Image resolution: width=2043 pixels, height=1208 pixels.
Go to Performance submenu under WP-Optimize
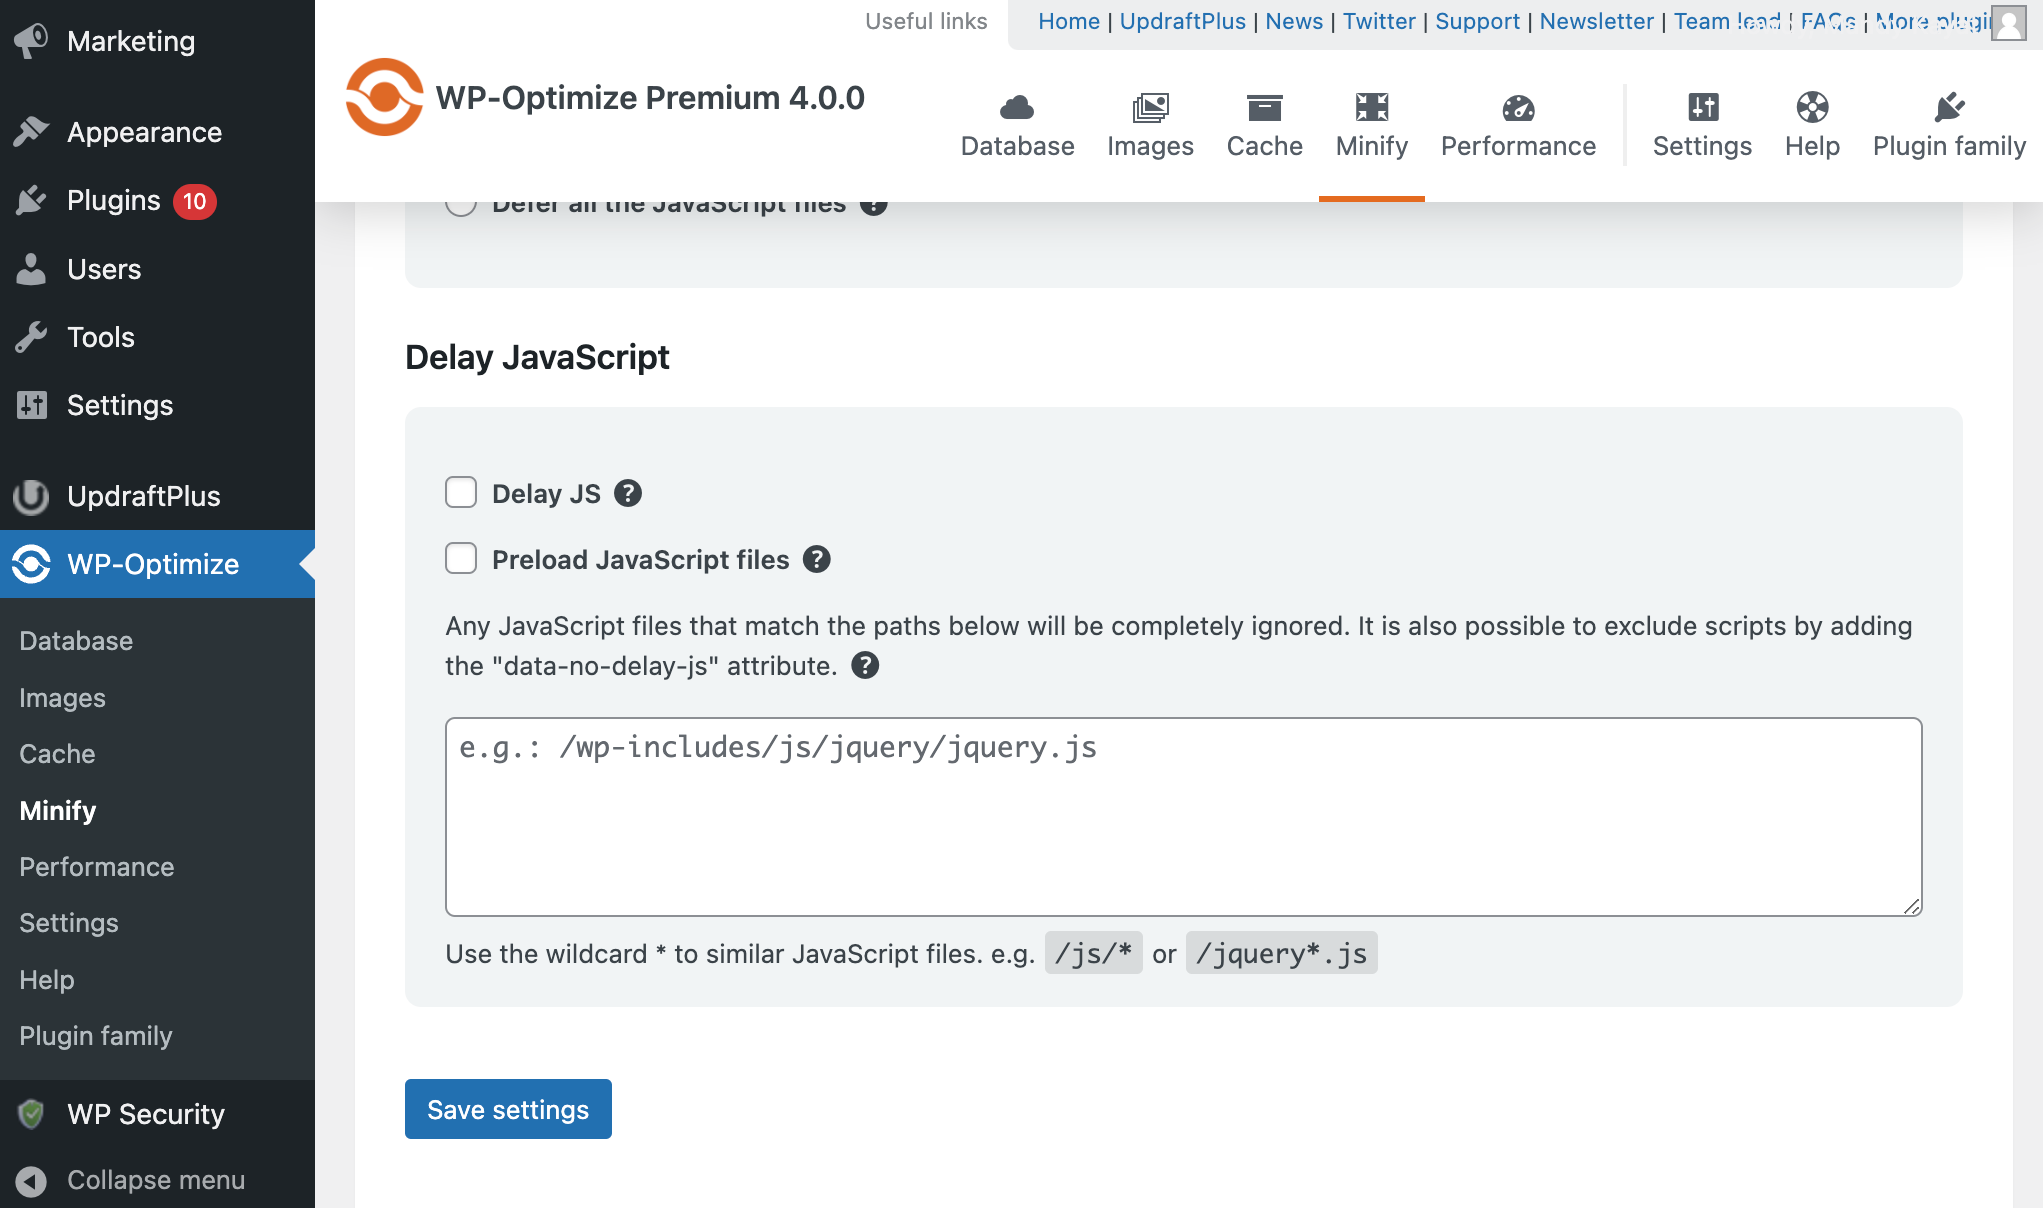coord(97,867)
